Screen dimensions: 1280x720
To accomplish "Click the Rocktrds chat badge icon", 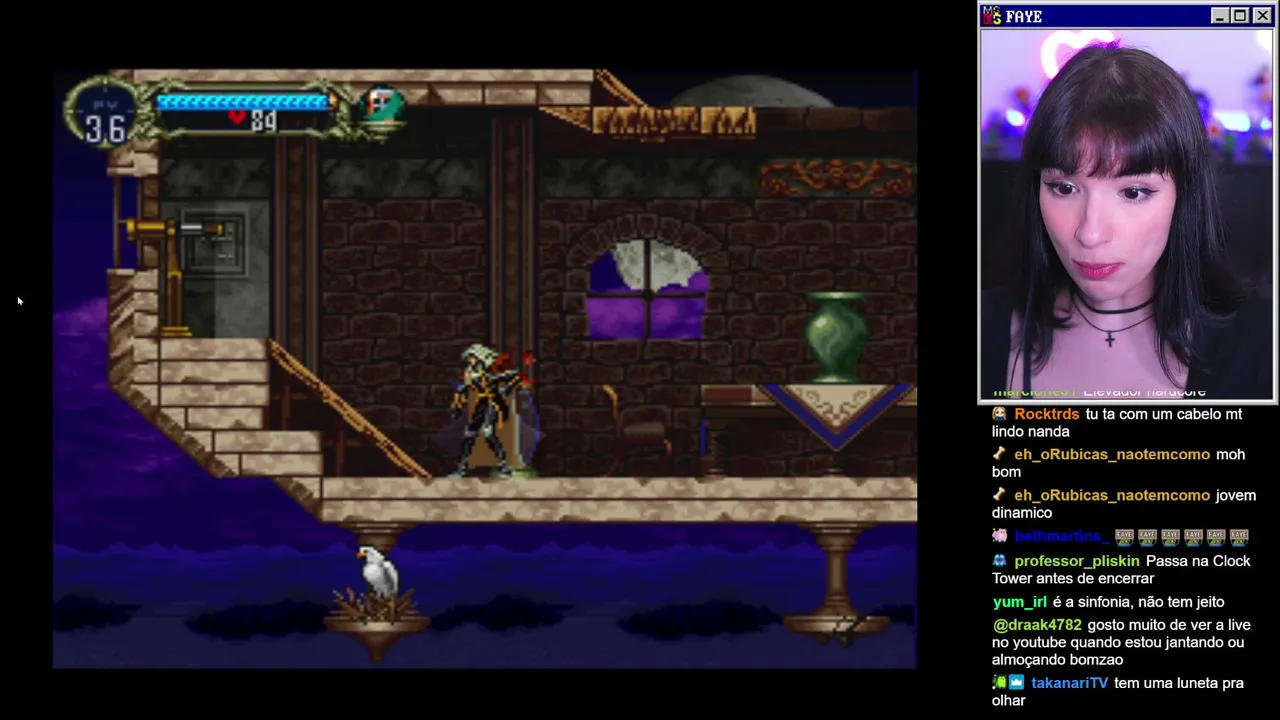I will 999,414.
